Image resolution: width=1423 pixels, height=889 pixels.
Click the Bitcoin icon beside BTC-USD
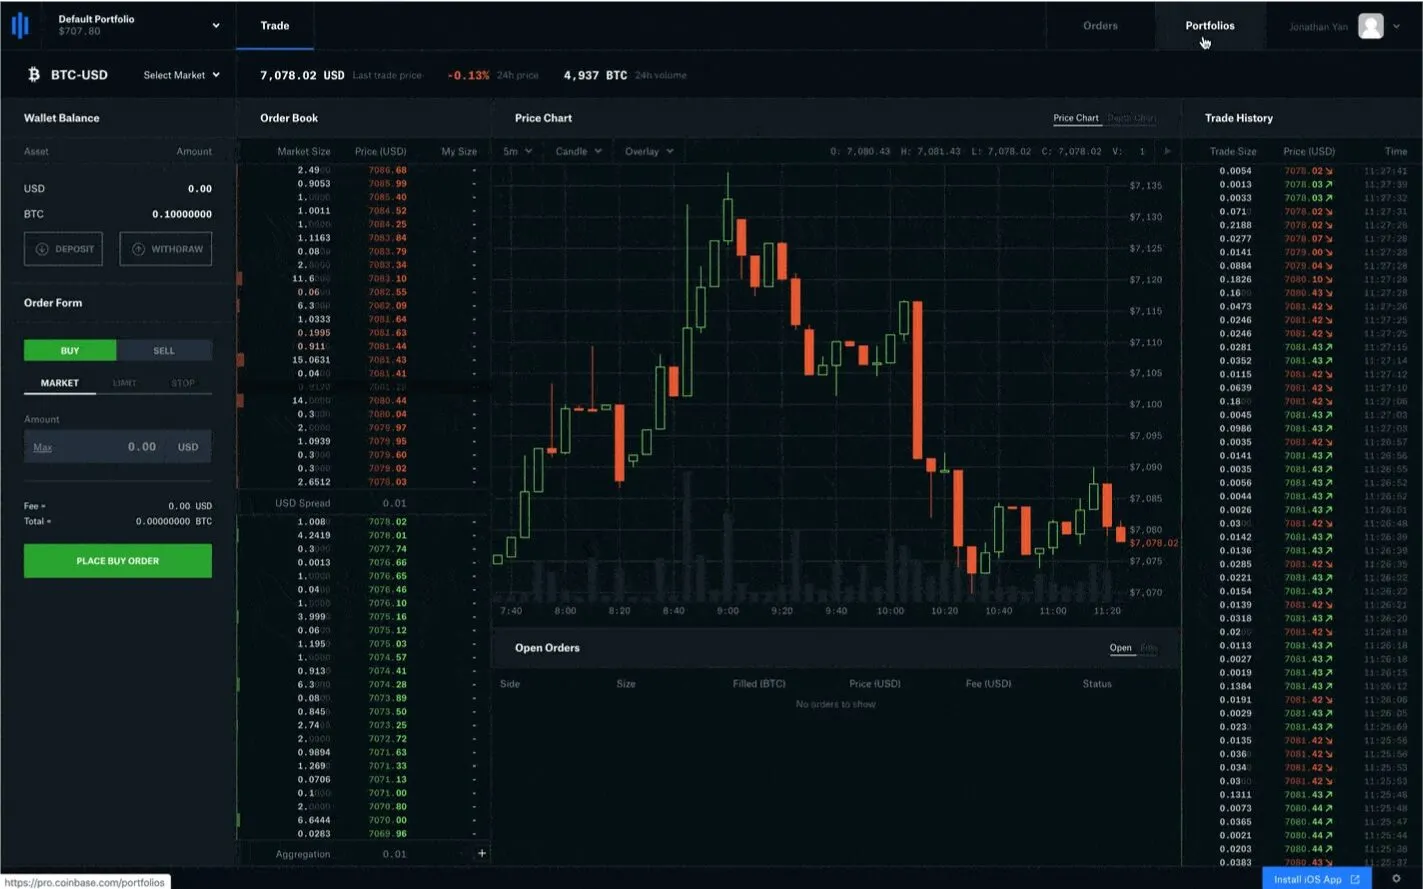pos(34,74)
